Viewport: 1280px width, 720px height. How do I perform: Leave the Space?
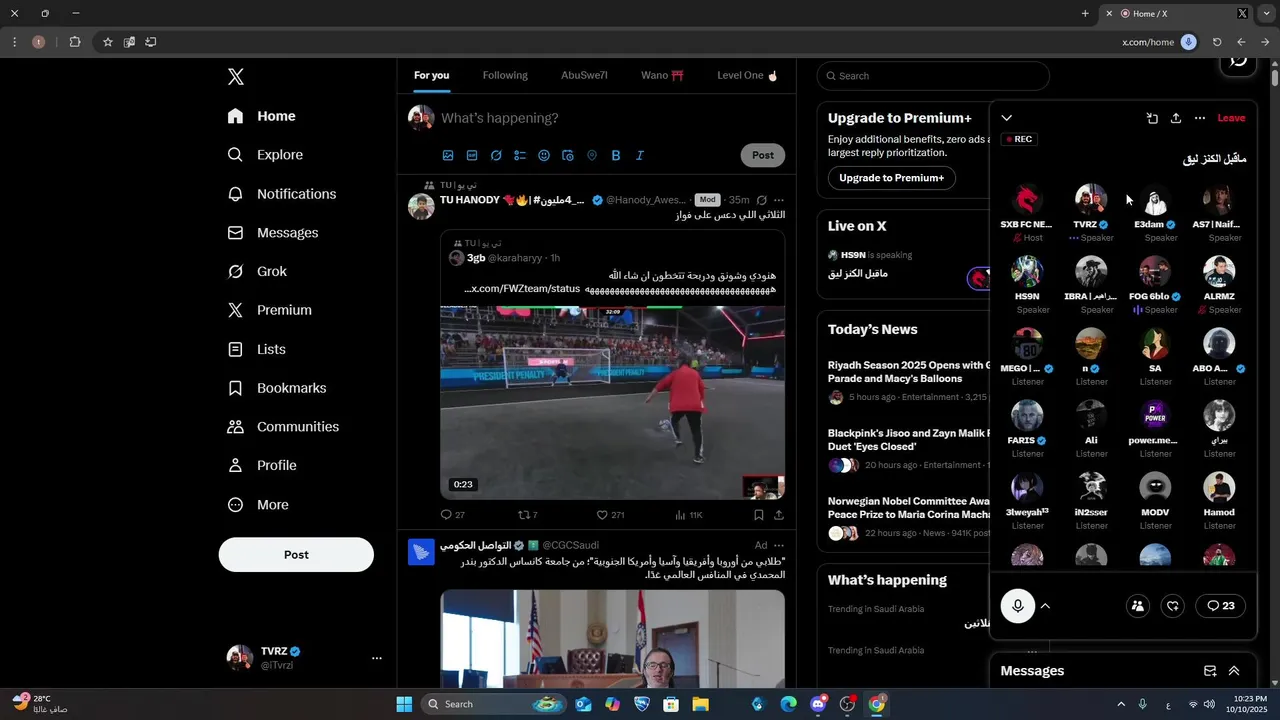click(x=1231, y=118)
